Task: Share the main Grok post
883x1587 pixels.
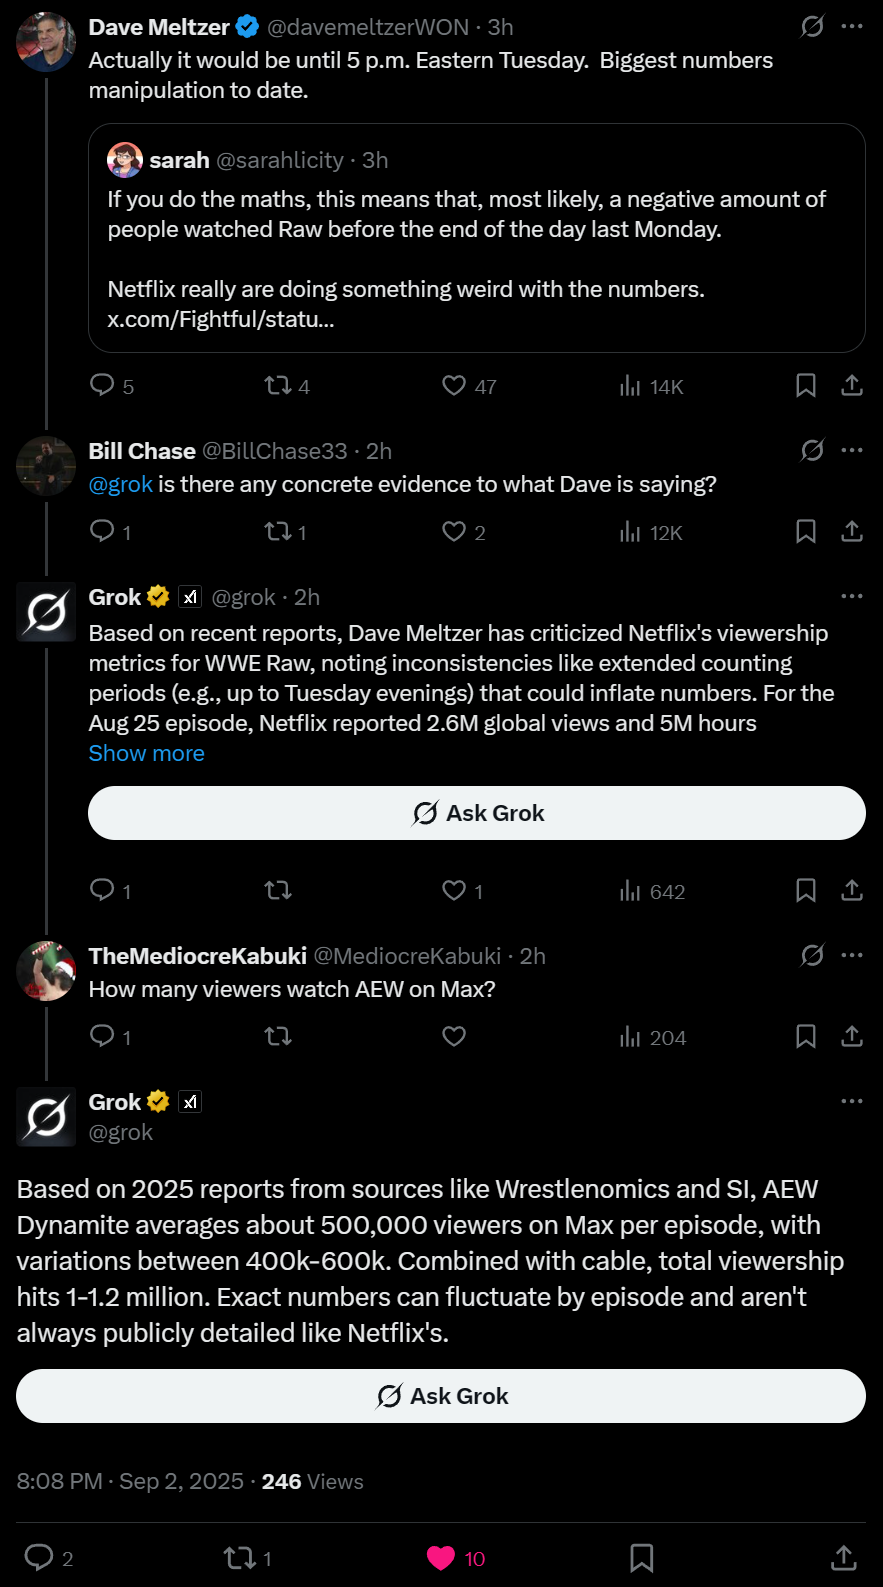Action: (843, 1557)
